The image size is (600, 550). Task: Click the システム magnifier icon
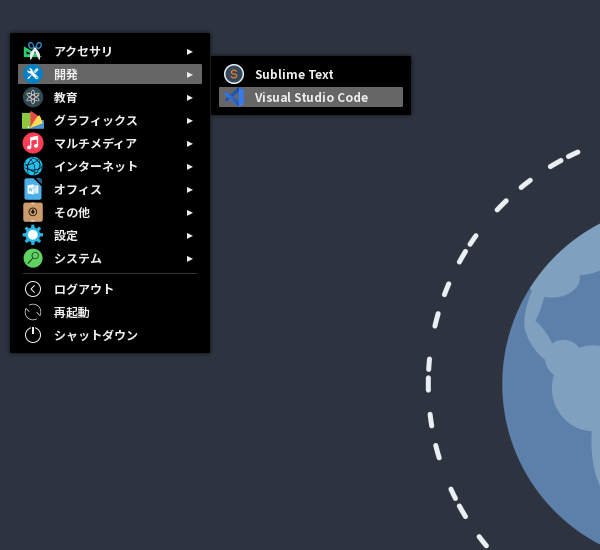[33, 258]
